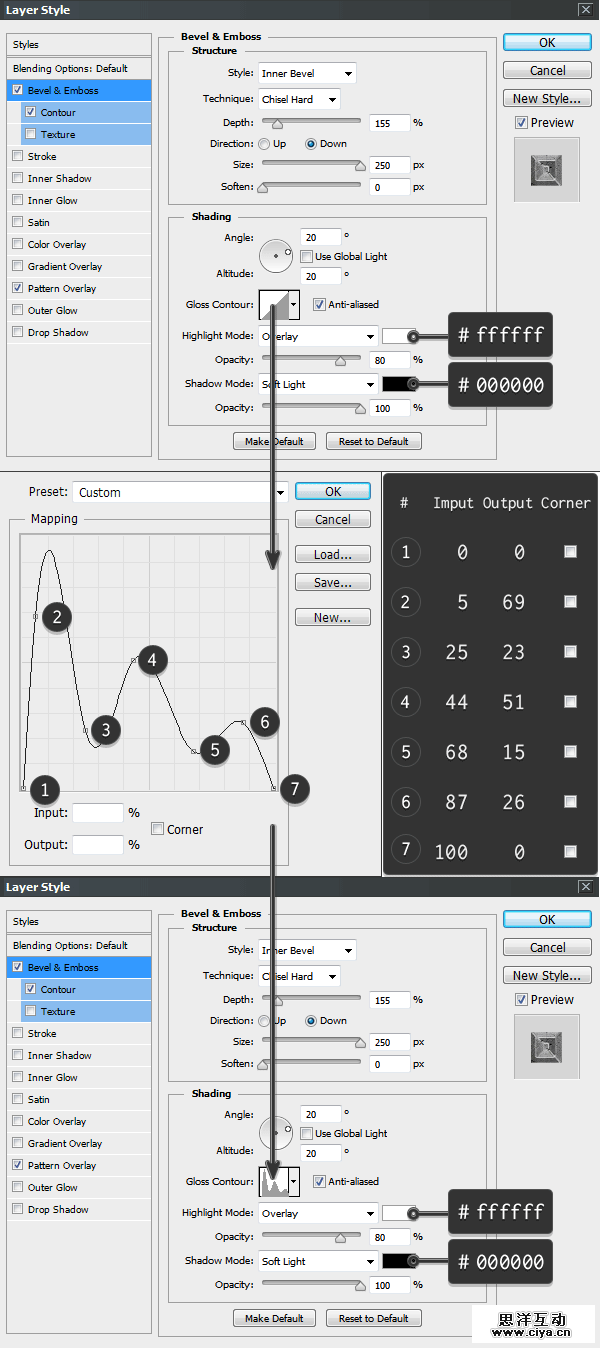The width and height of the screenshot is (600, 1348).
Task: Click the black Shadow Mode color swatch in upper dialog
Action: pos(395,384)
